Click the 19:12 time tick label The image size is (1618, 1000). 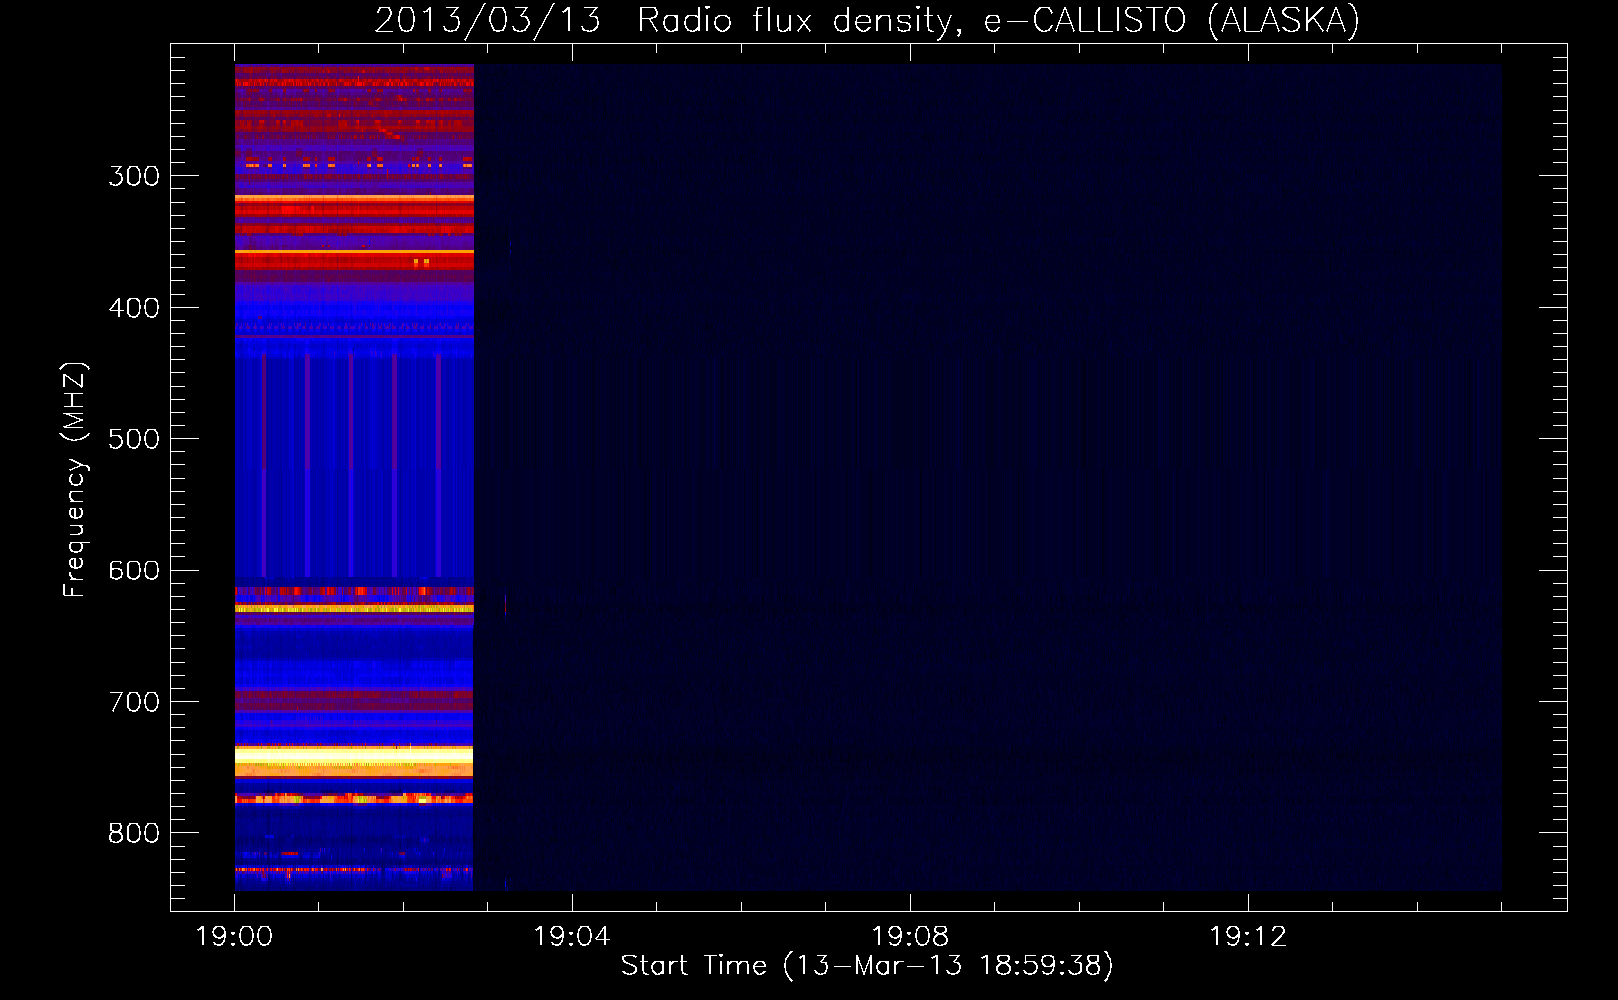[x=1248, y=937]
